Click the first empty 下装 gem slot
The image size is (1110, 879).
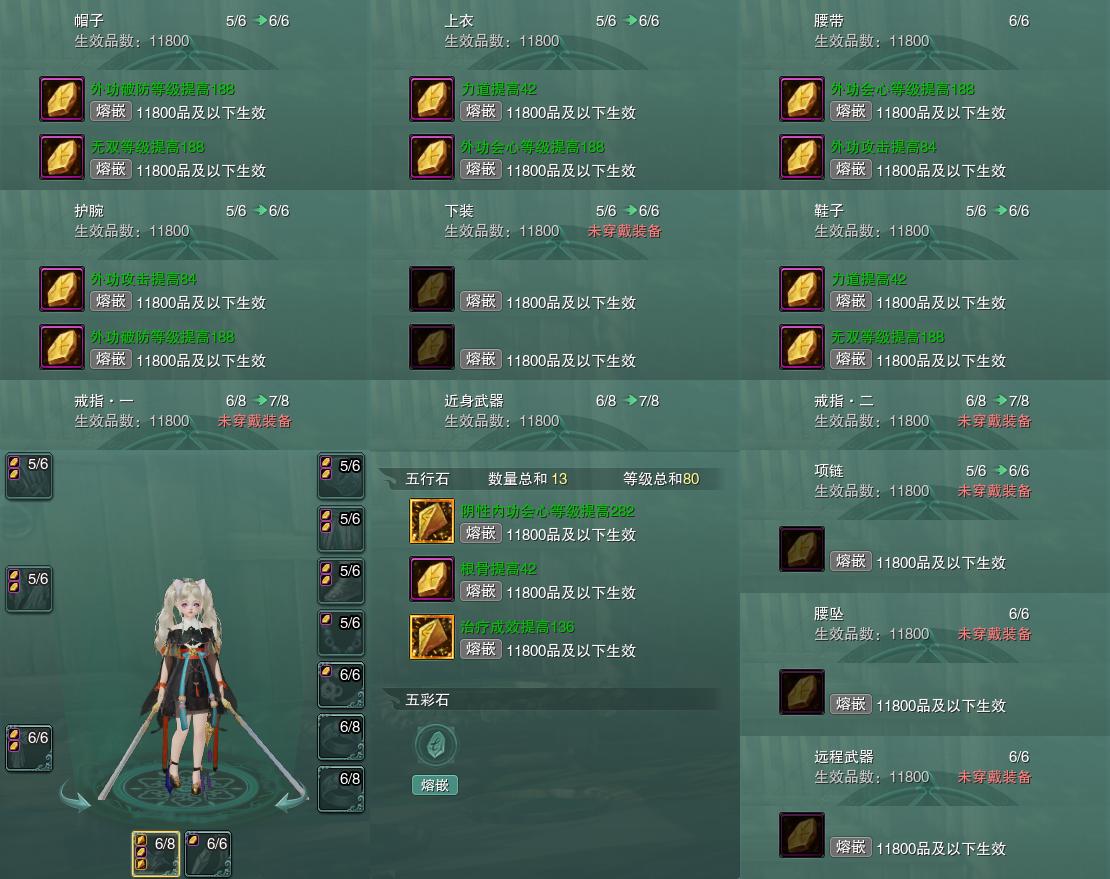[432, 289]
